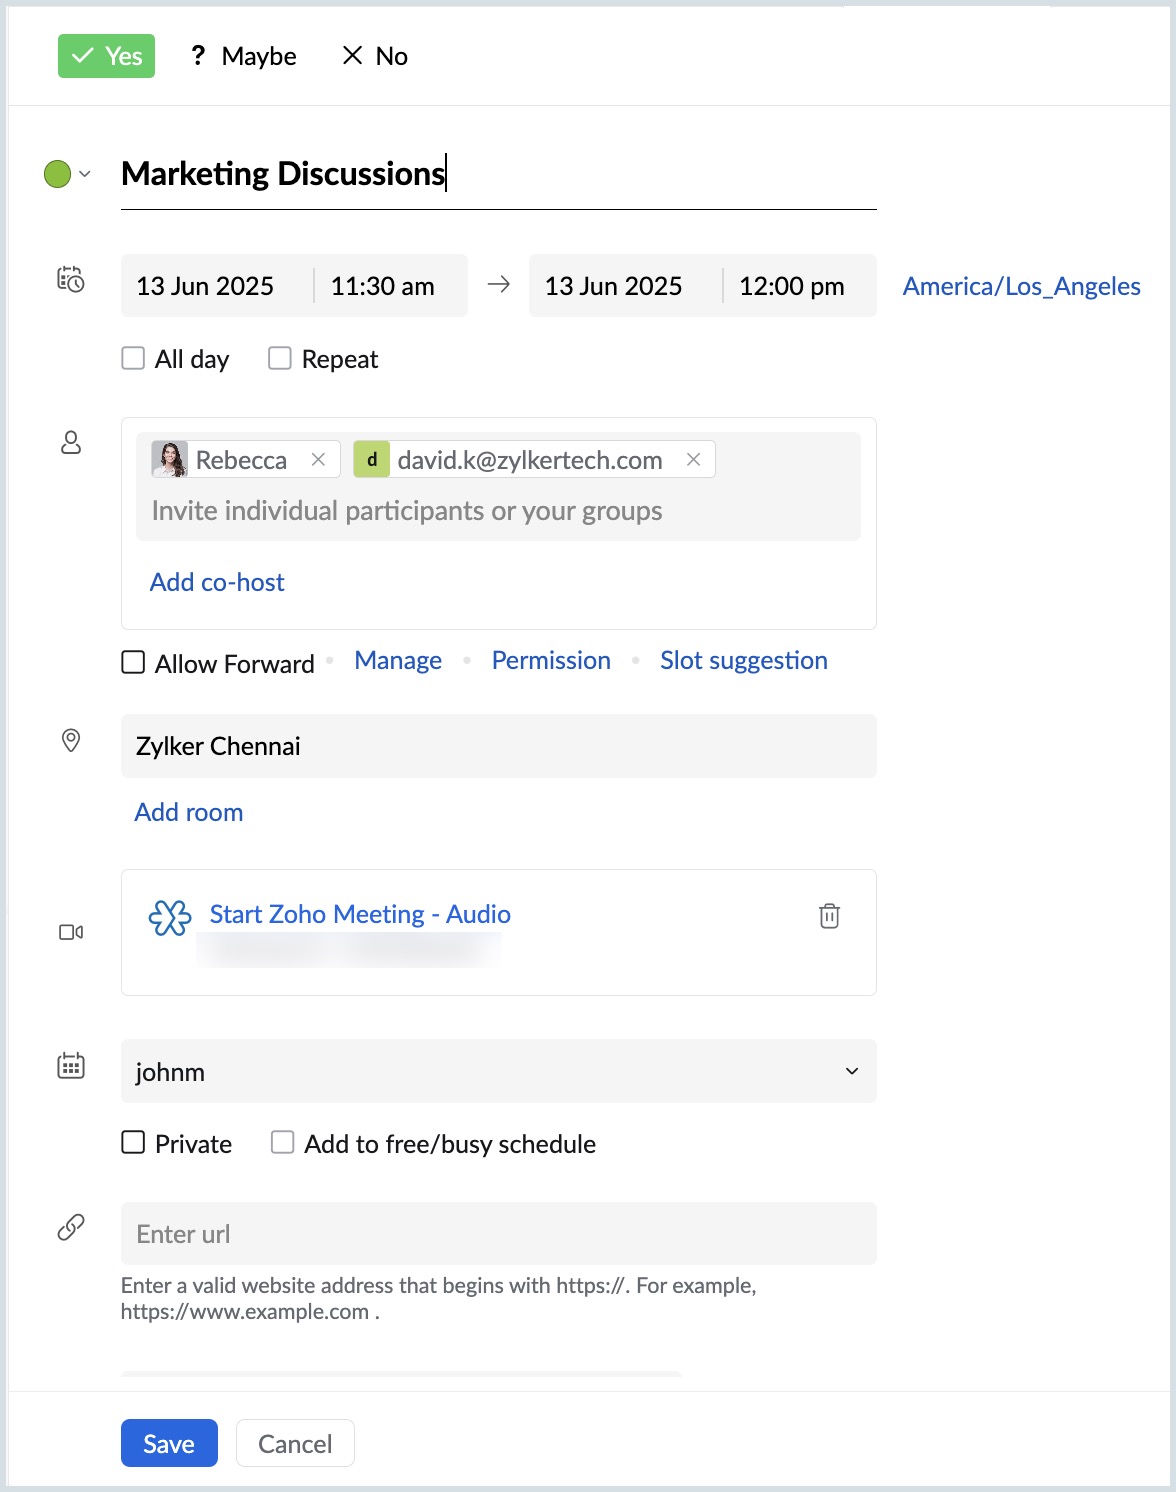Screen dimensions: 1176x1492
Task: Open the 11:30 am start time picker
Action: click(x=383, y=286)
